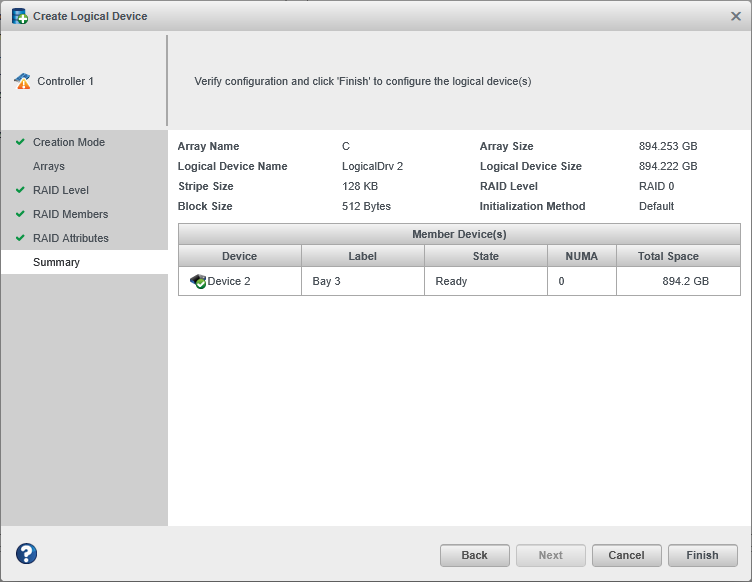752x582 pixels.
Task: Open the Arrays wizard step
Action: pyautogui.click(x=49, y=166)
